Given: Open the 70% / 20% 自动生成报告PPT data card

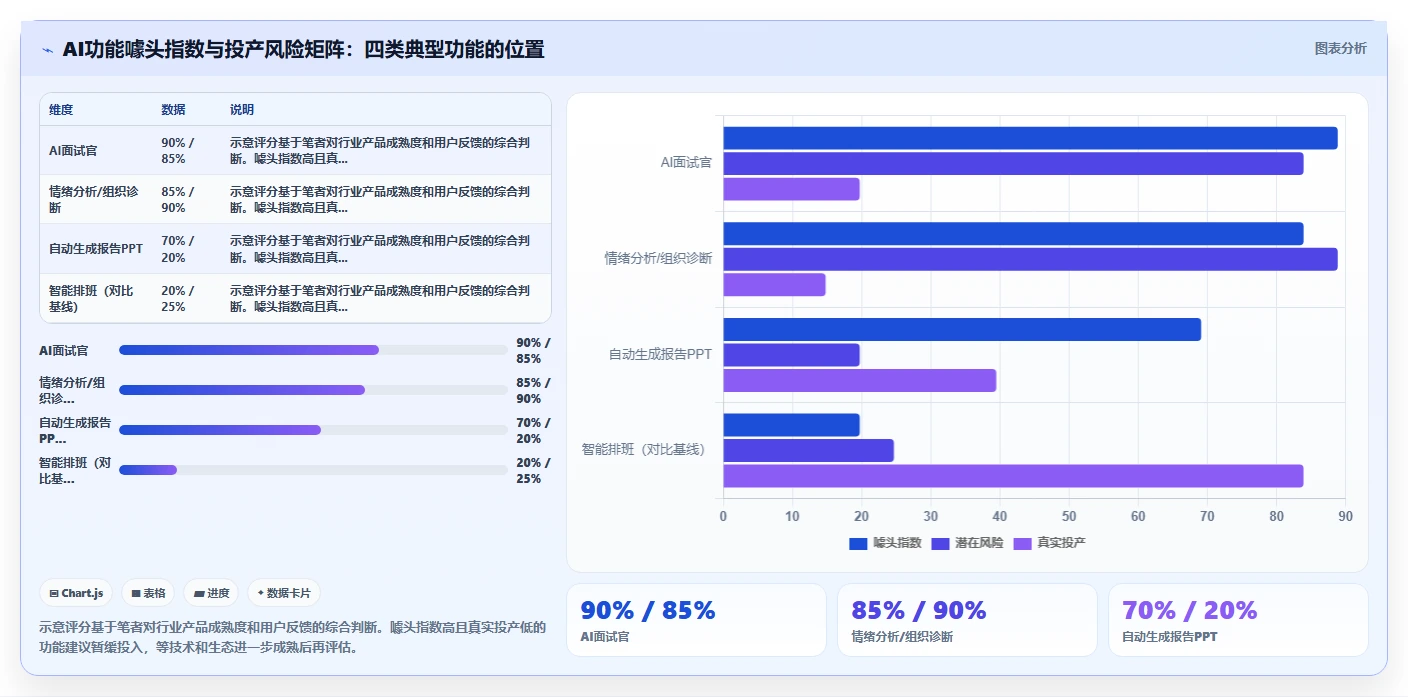Looking at the screenshot, I should point(1238,620).
